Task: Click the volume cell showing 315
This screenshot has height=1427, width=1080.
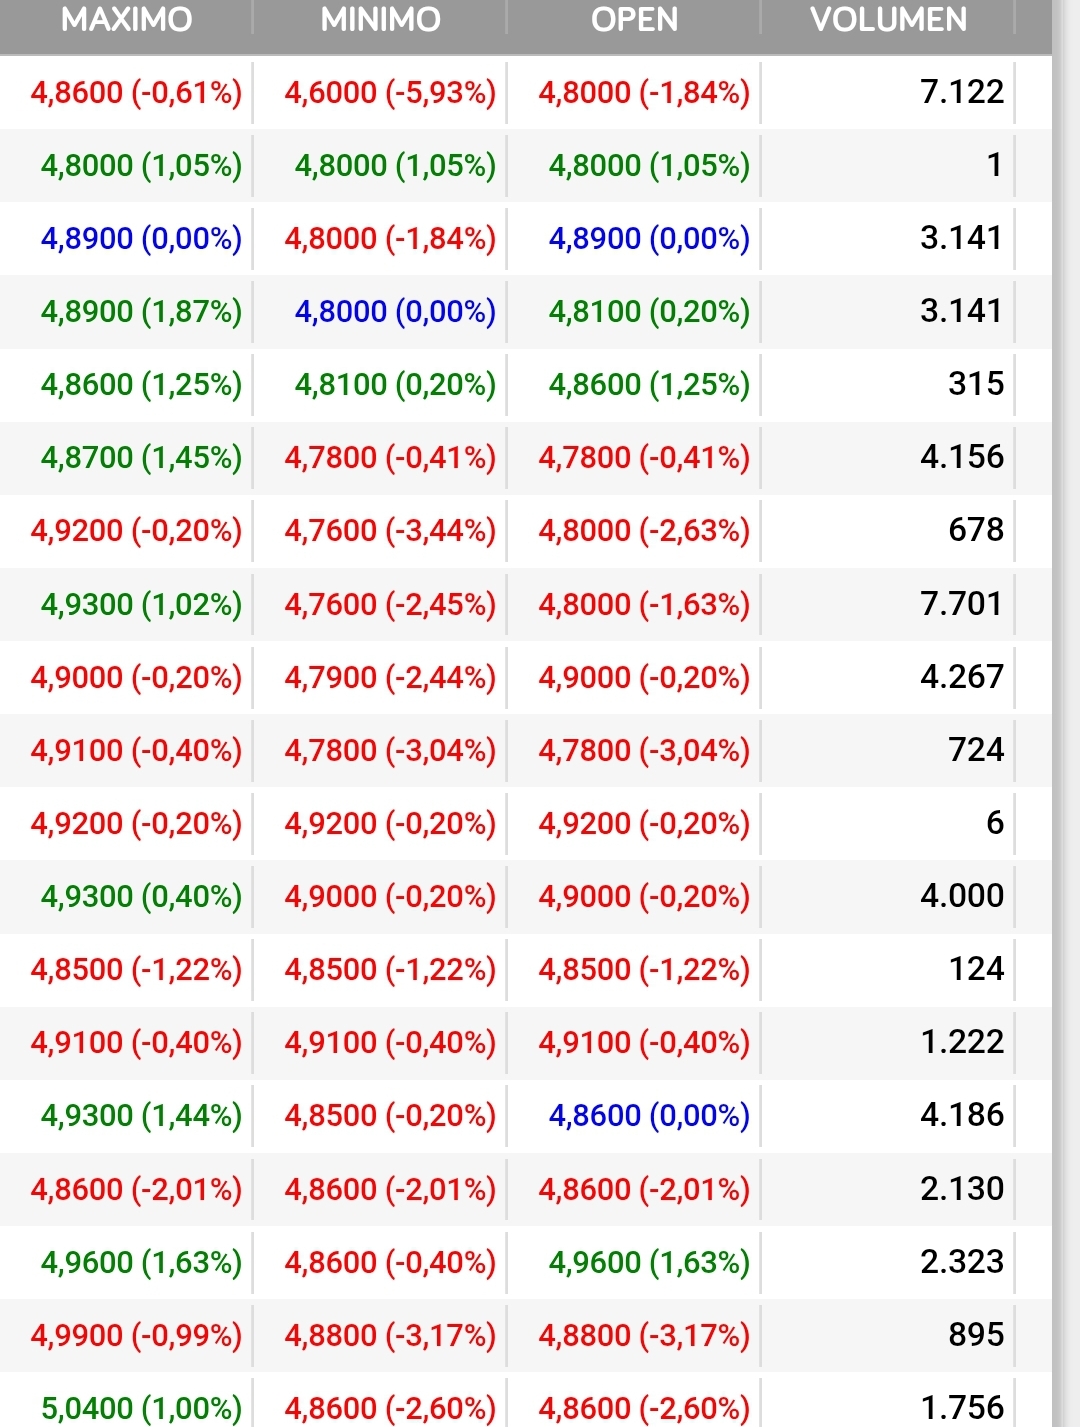Action: 976,384
